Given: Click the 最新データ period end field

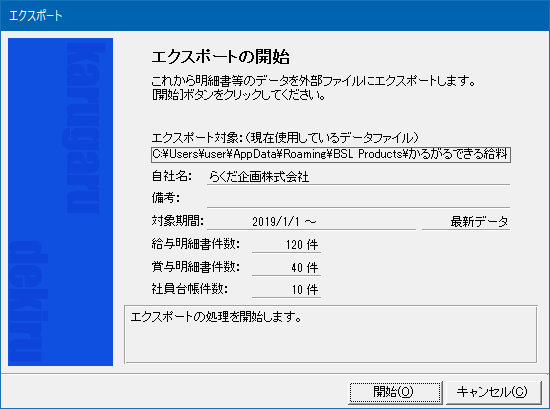Looking at the screenshot, I should point(466,222).
